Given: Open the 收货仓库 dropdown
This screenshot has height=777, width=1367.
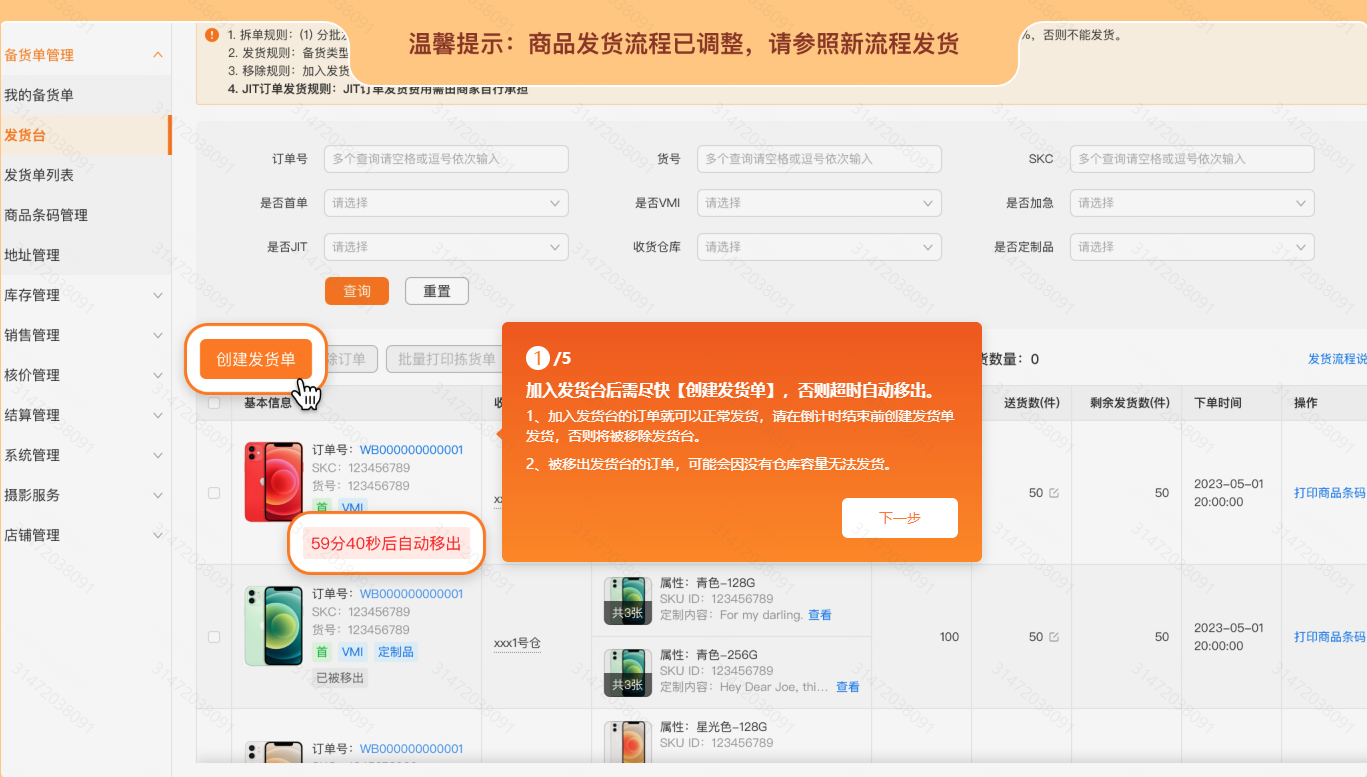Looking at the screenshot, I should coord(819,247).
